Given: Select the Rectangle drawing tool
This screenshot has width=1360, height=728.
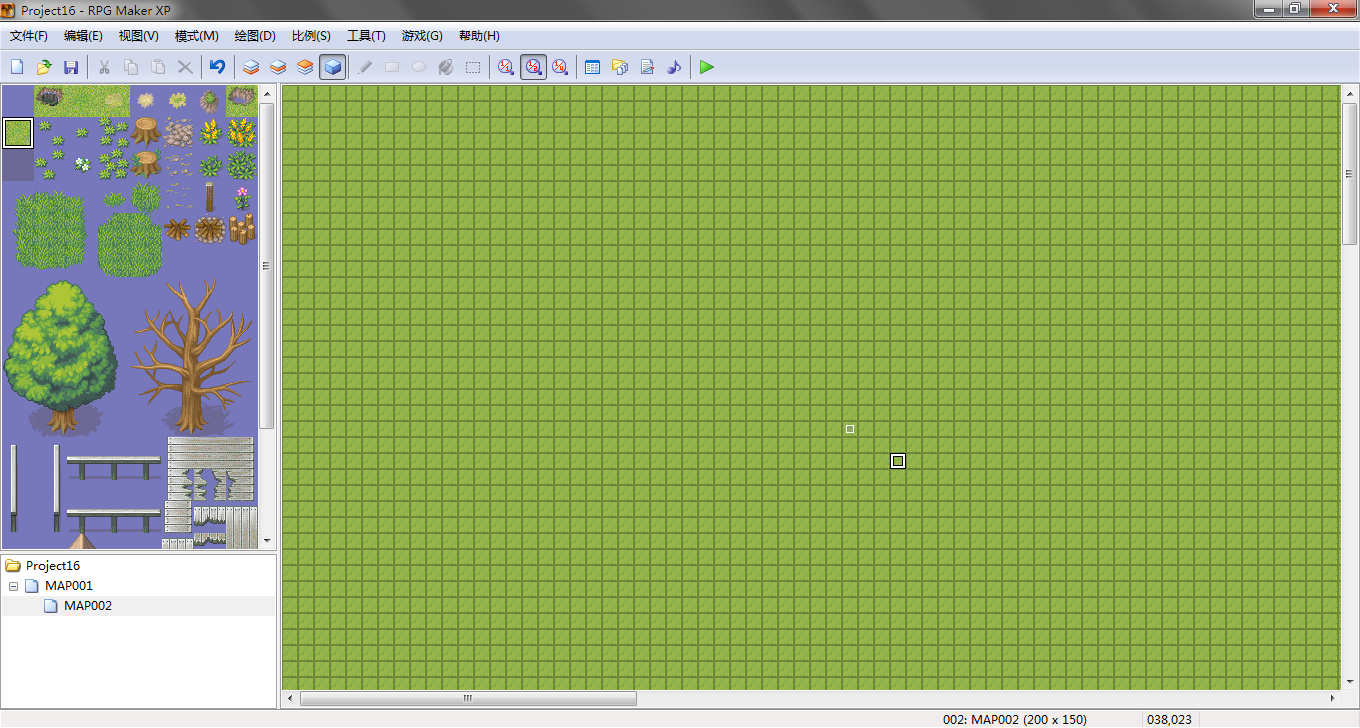Looking at the screenshot, I should pyautogui.click(x=392, y=67).
